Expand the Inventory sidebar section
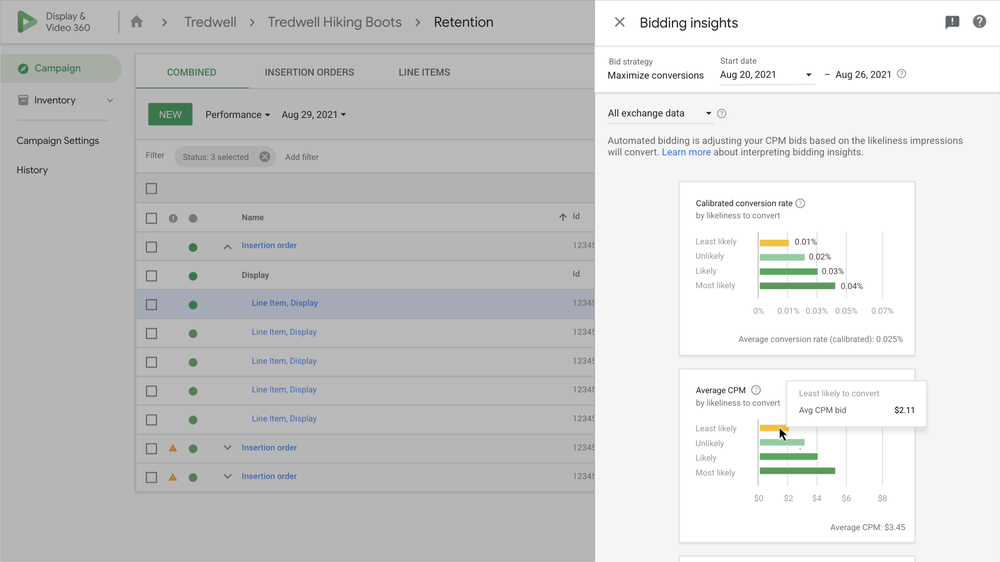Image resolution: width=1000 pixels, height=562 pixels. tap(110, 101)
